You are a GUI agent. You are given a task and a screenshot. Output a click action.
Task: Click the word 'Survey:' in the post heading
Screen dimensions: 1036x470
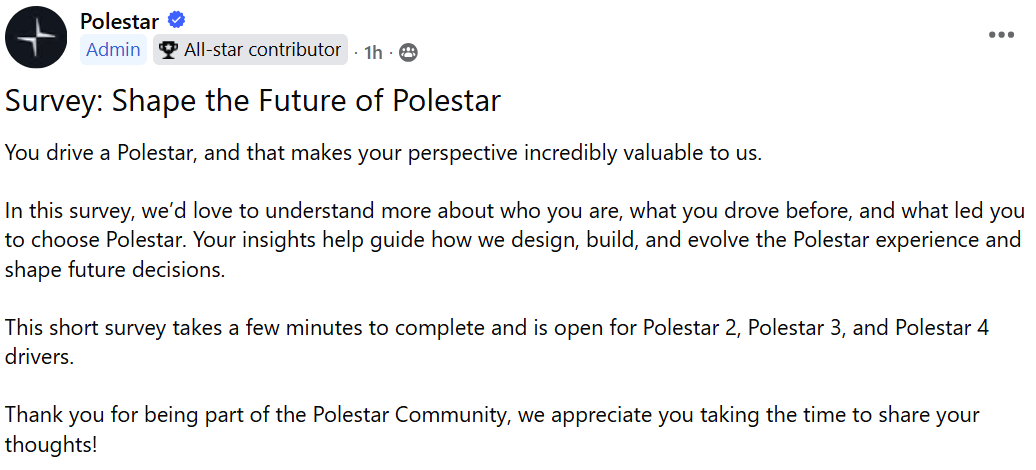(x=54, y=101)
